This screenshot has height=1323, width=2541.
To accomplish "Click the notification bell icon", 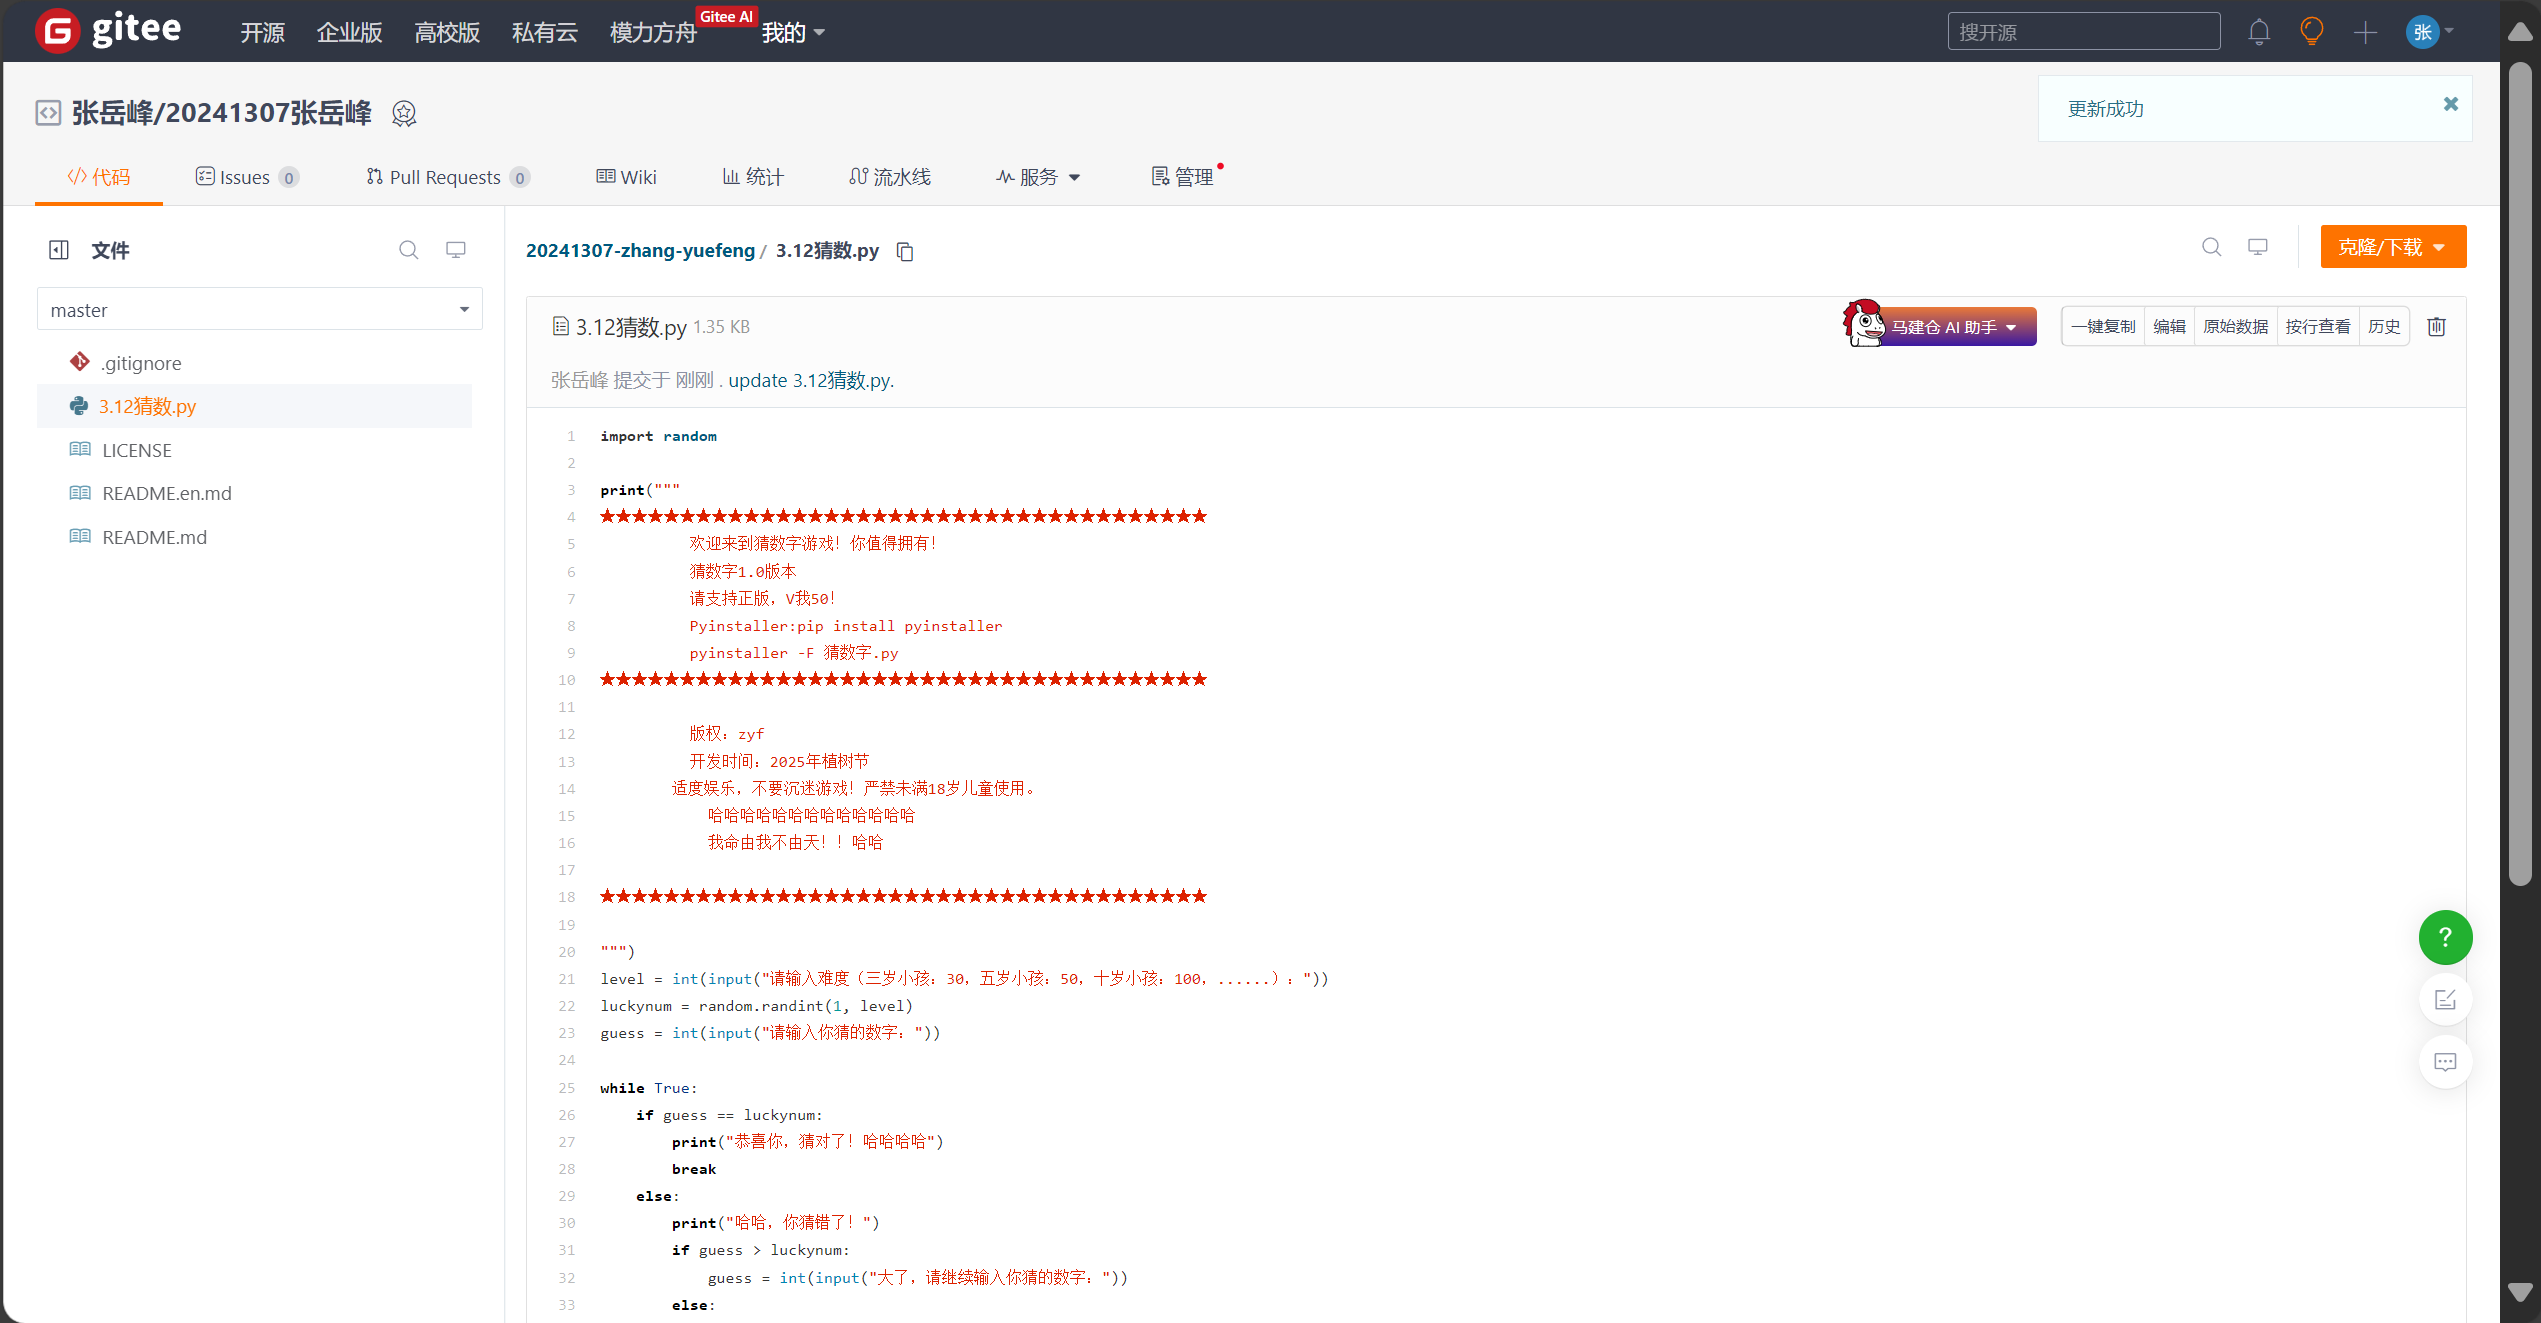I will pos(2258,32).
